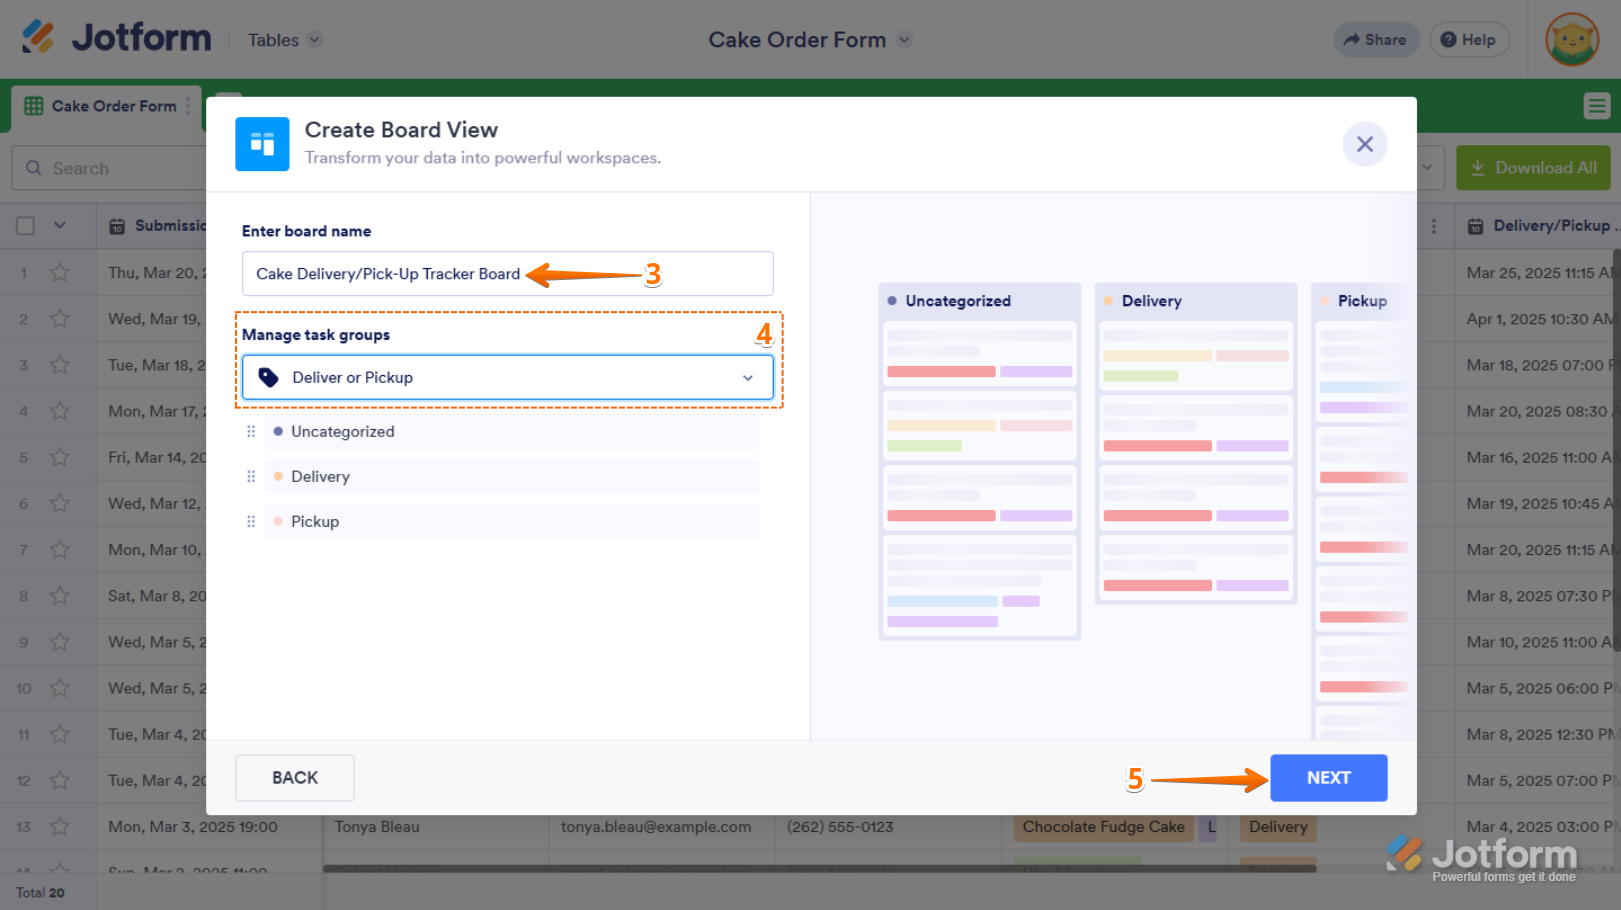Click the NEXT button
Screen dimensions: 1621x910
[x=1328, y=778]
